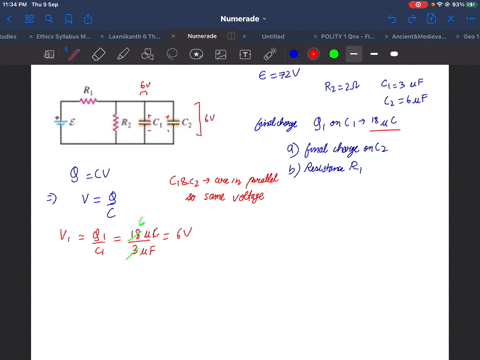The height and width of the screenshot is (360, 480).
Task: Close the Ancient&Medieval tab
Action: (x=386, y=36)
